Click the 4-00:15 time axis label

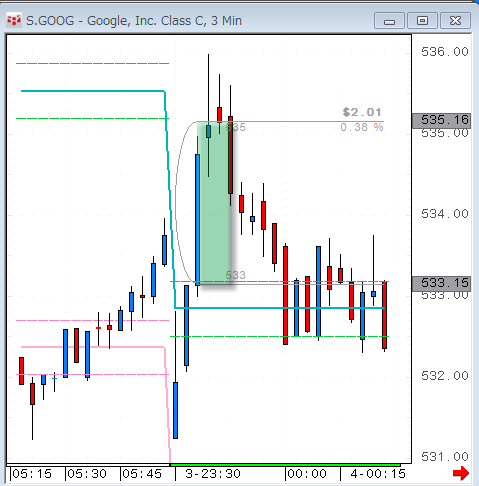click(378, 474)
